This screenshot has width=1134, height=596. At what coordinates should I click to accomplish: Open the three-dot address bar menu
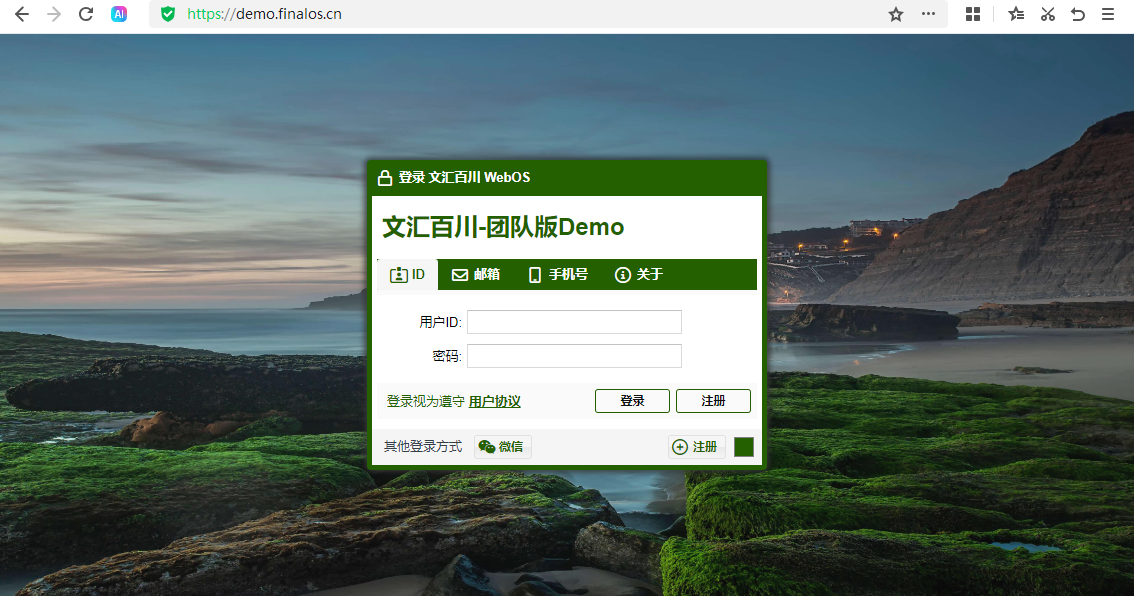[x=929, y=14]
